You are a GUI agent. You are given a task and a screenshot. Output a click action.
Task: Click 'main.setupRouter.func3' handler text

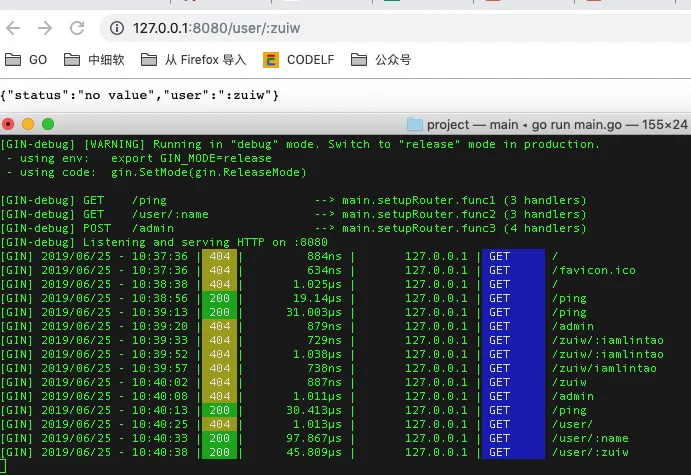pyautogui.click(x=419, y=229)
